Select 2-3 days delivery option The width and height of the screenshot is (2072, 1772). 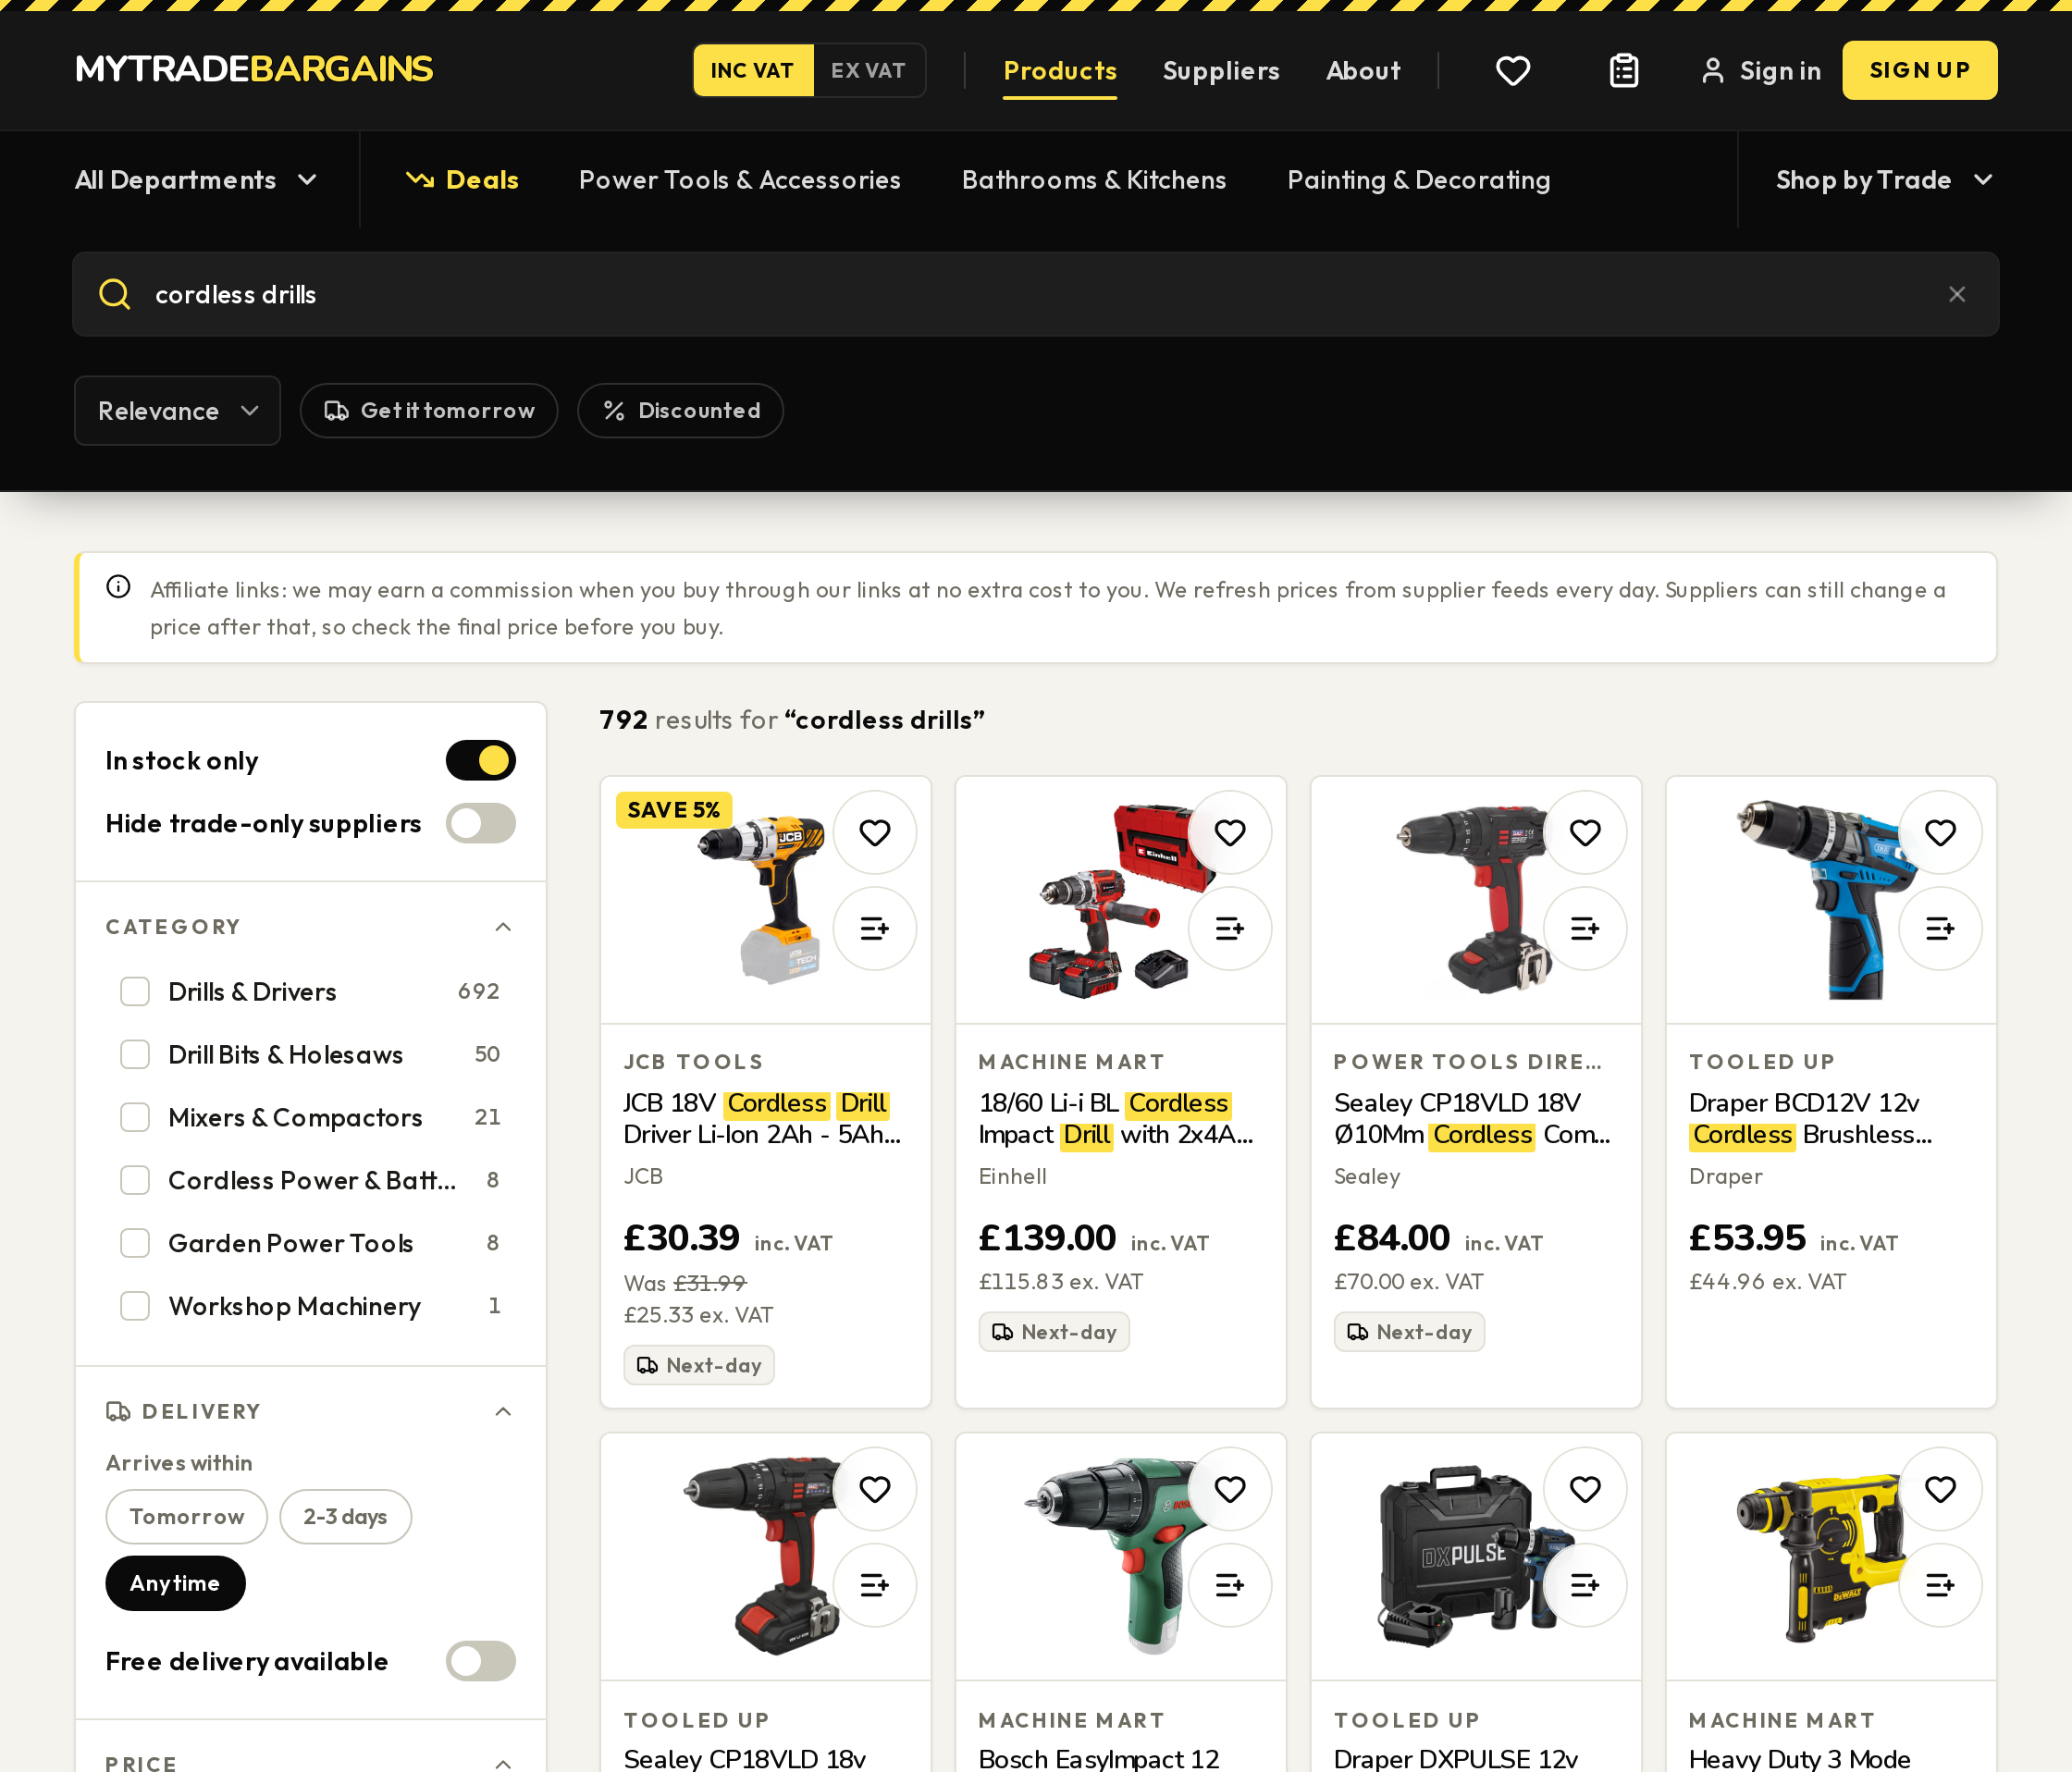(x=345, y=1517)
